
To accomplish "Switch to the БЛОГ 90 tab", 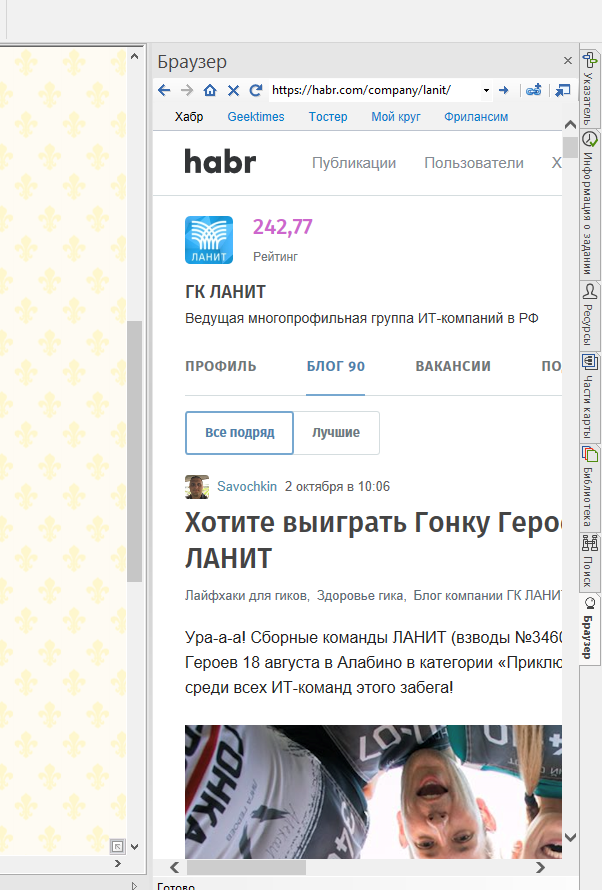I will [335, 366].
